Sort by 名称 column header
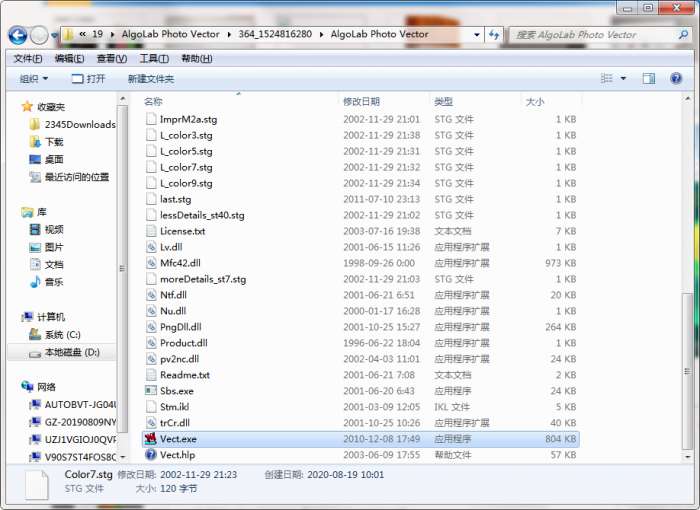Screen dimensions: 700x510 [153, 102]
